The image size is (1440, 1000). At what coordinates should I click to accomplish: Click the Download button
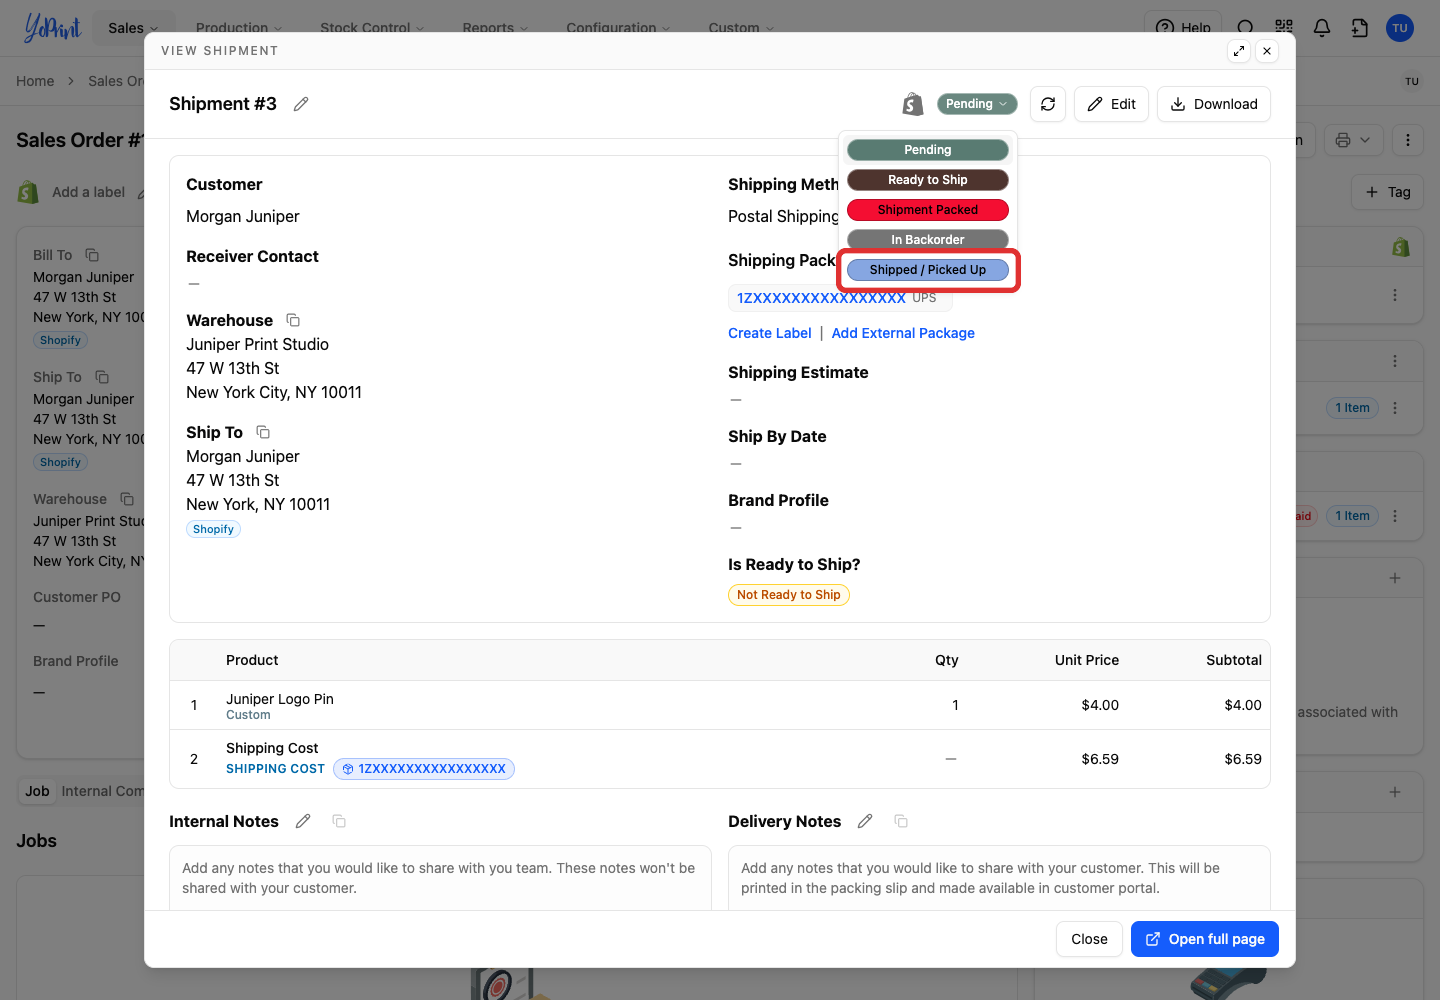point(1214,104)
